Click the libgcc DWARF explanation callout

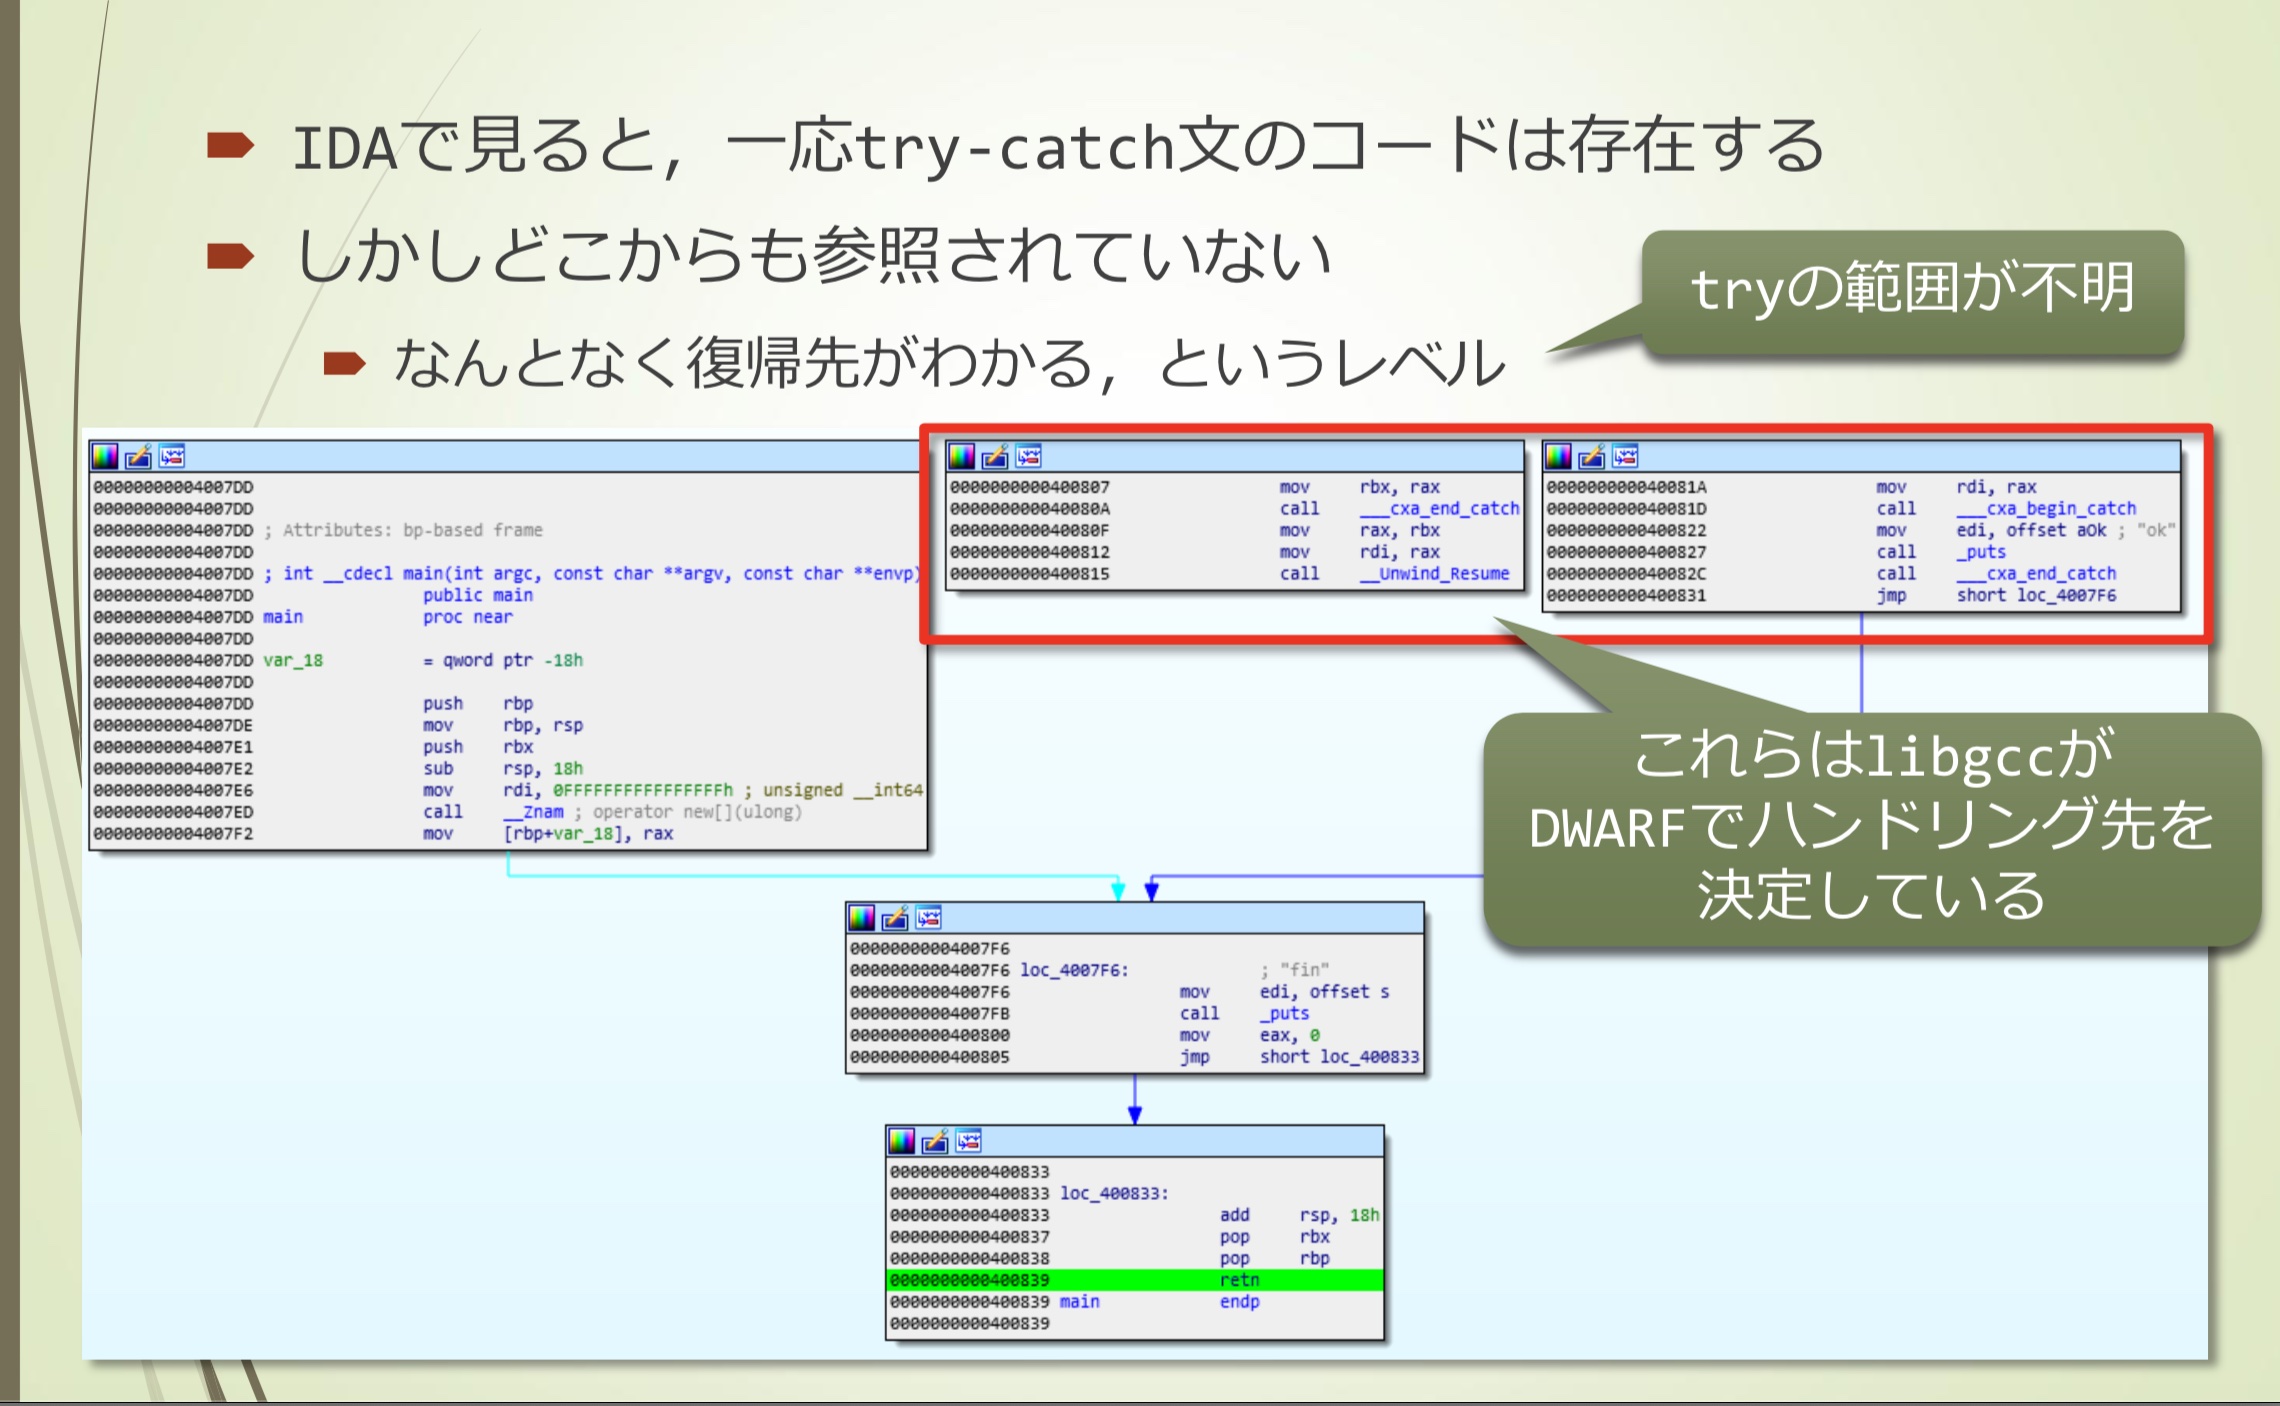click(x=1871, y=826)
